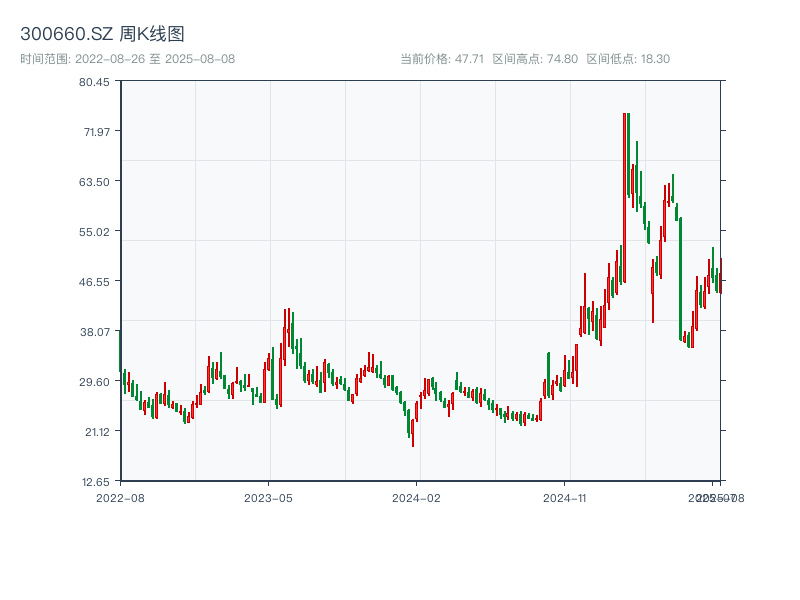The height and width of the screenshot is (600, 800).
Task: Click the current price value 当前价格: 47.71
Action: tap(442, 59)
